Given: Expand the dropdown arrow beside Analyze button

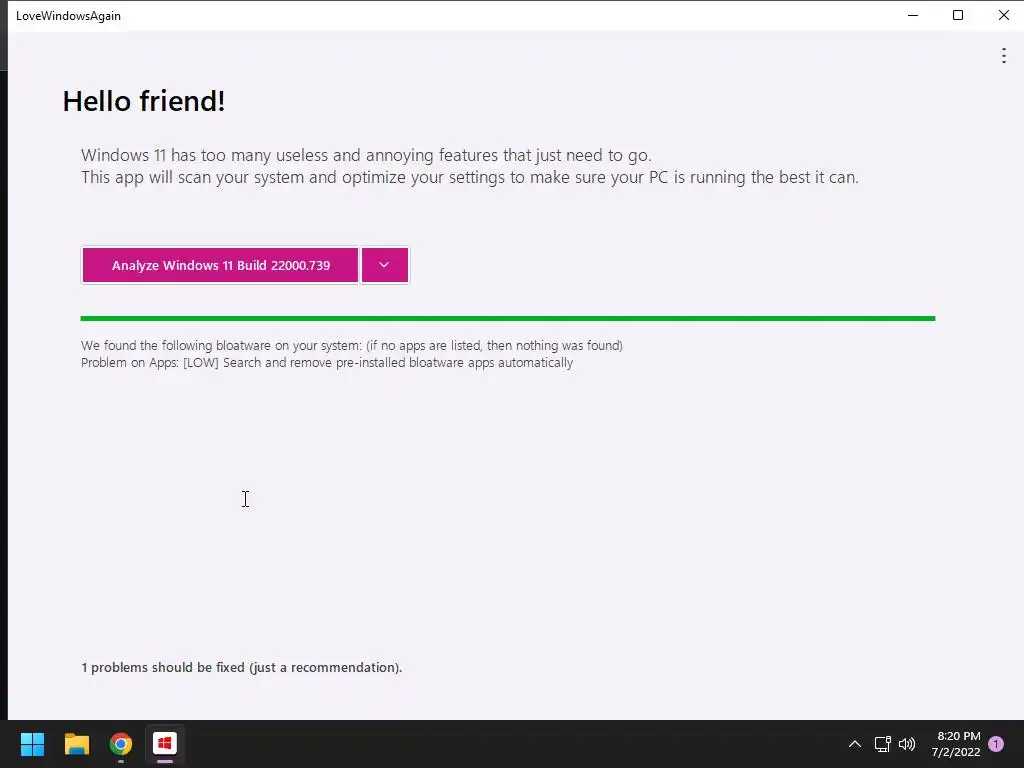Looking at the screenshot, I should coord(385,265).
